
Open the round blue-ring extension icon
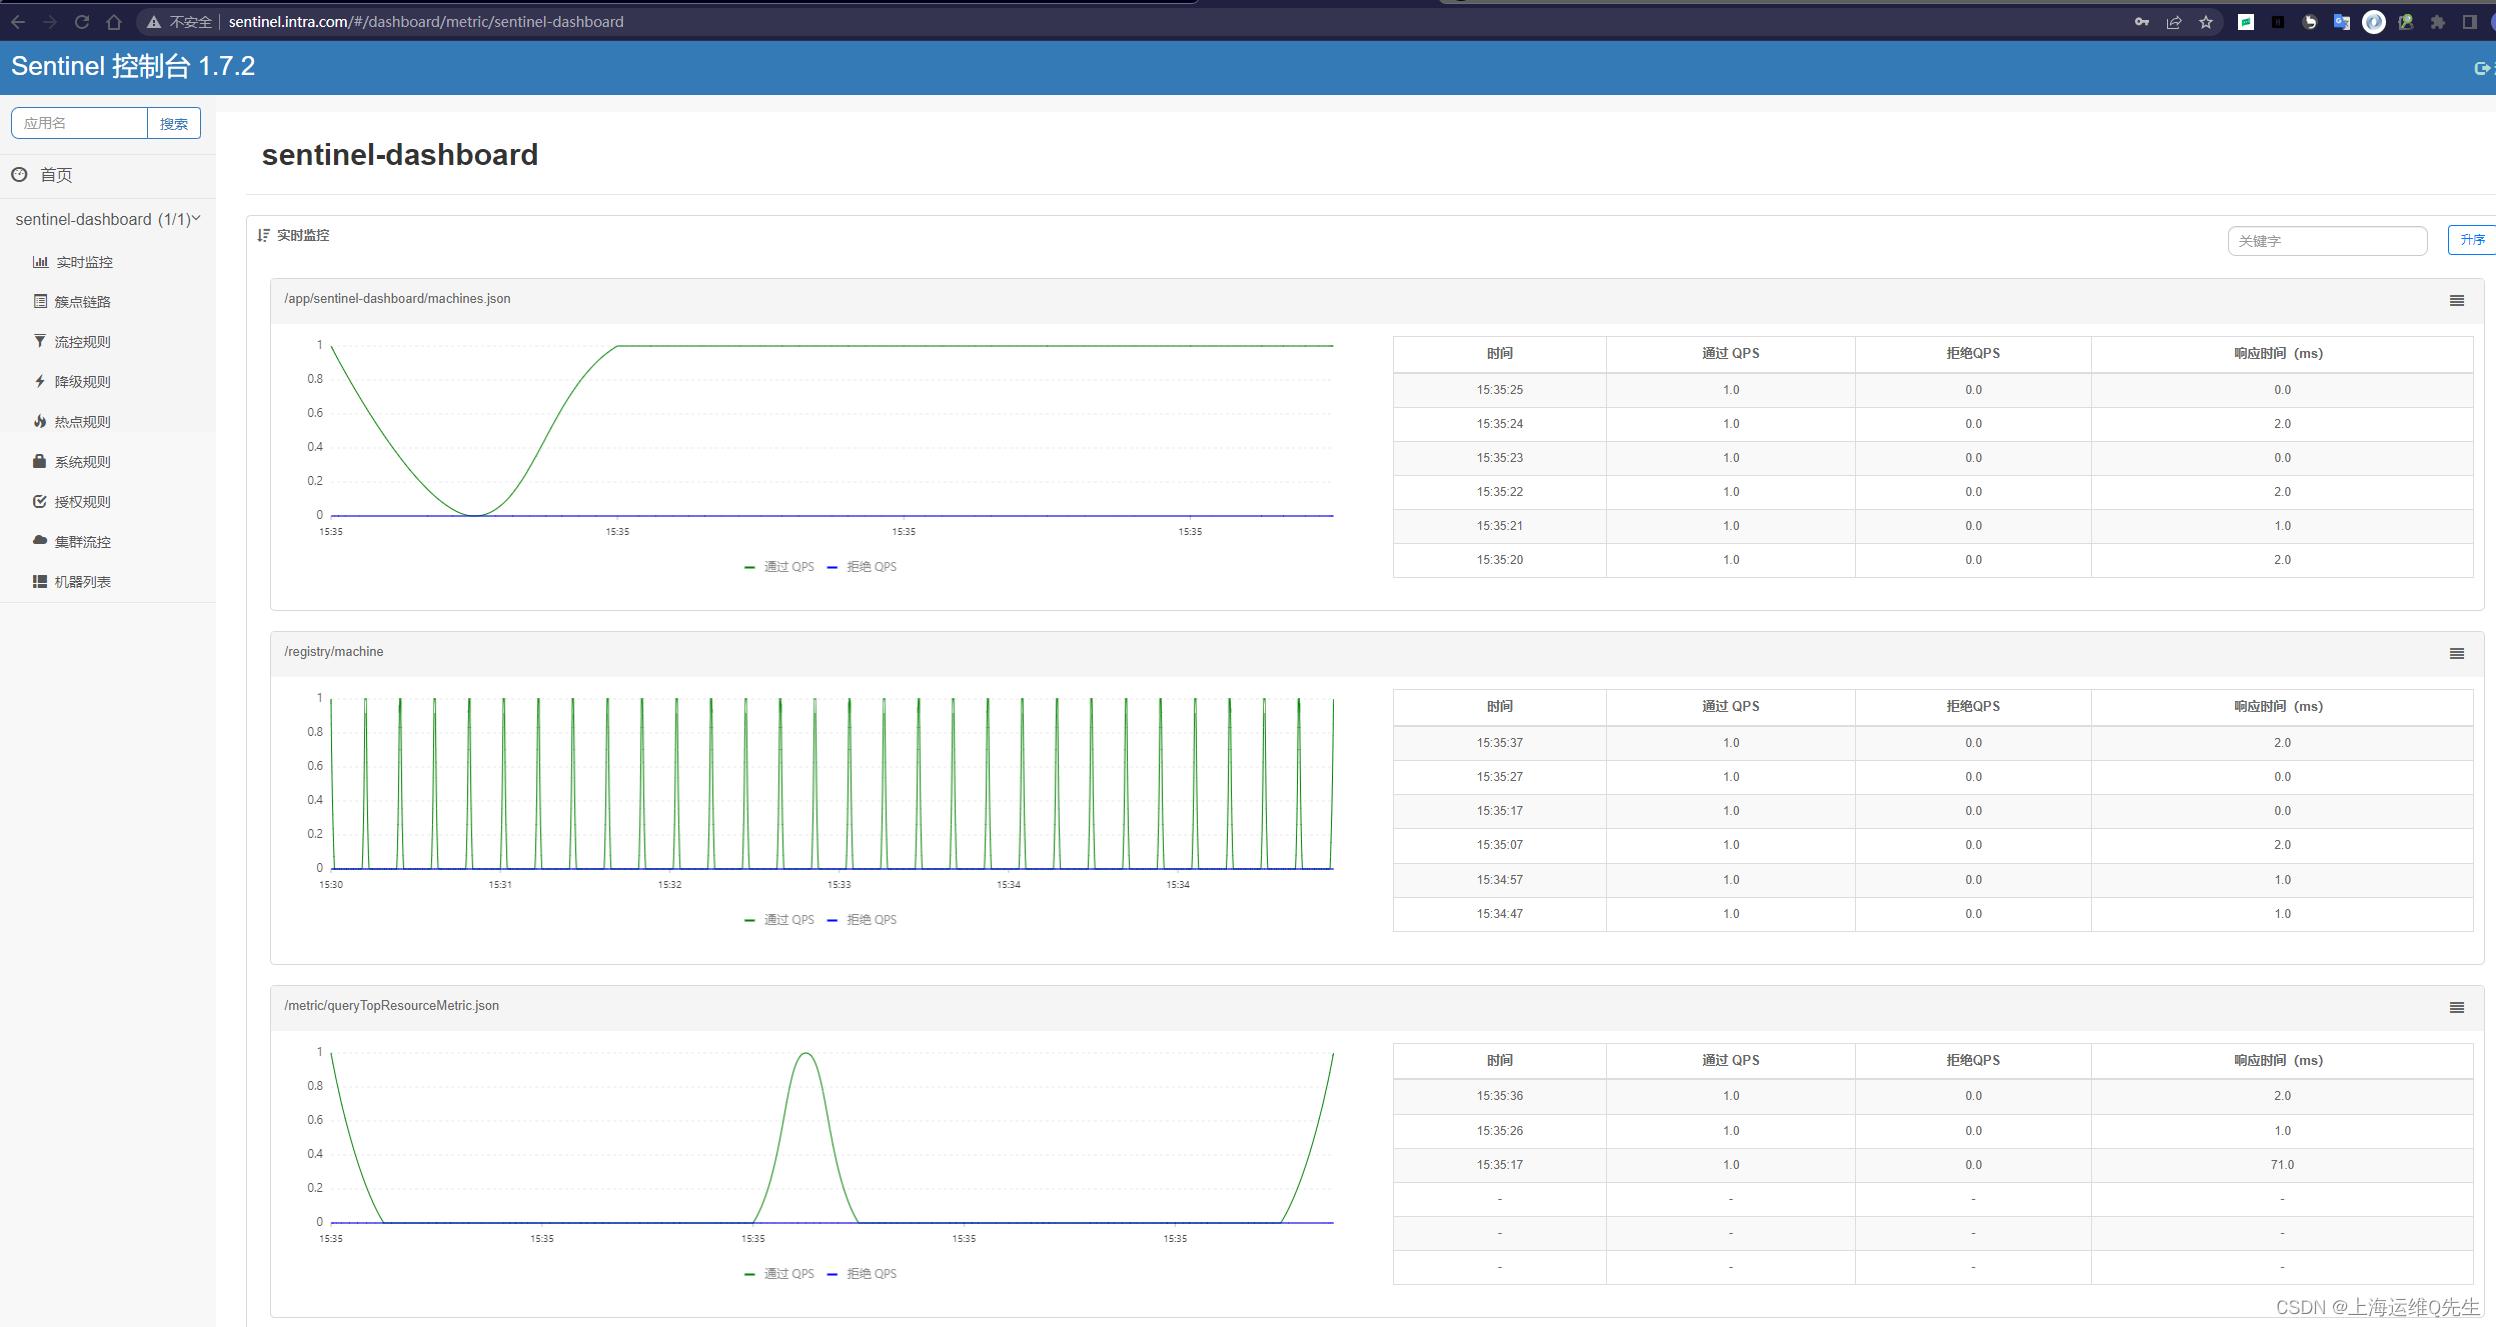pyautogui.click(x=2374, y=22)
